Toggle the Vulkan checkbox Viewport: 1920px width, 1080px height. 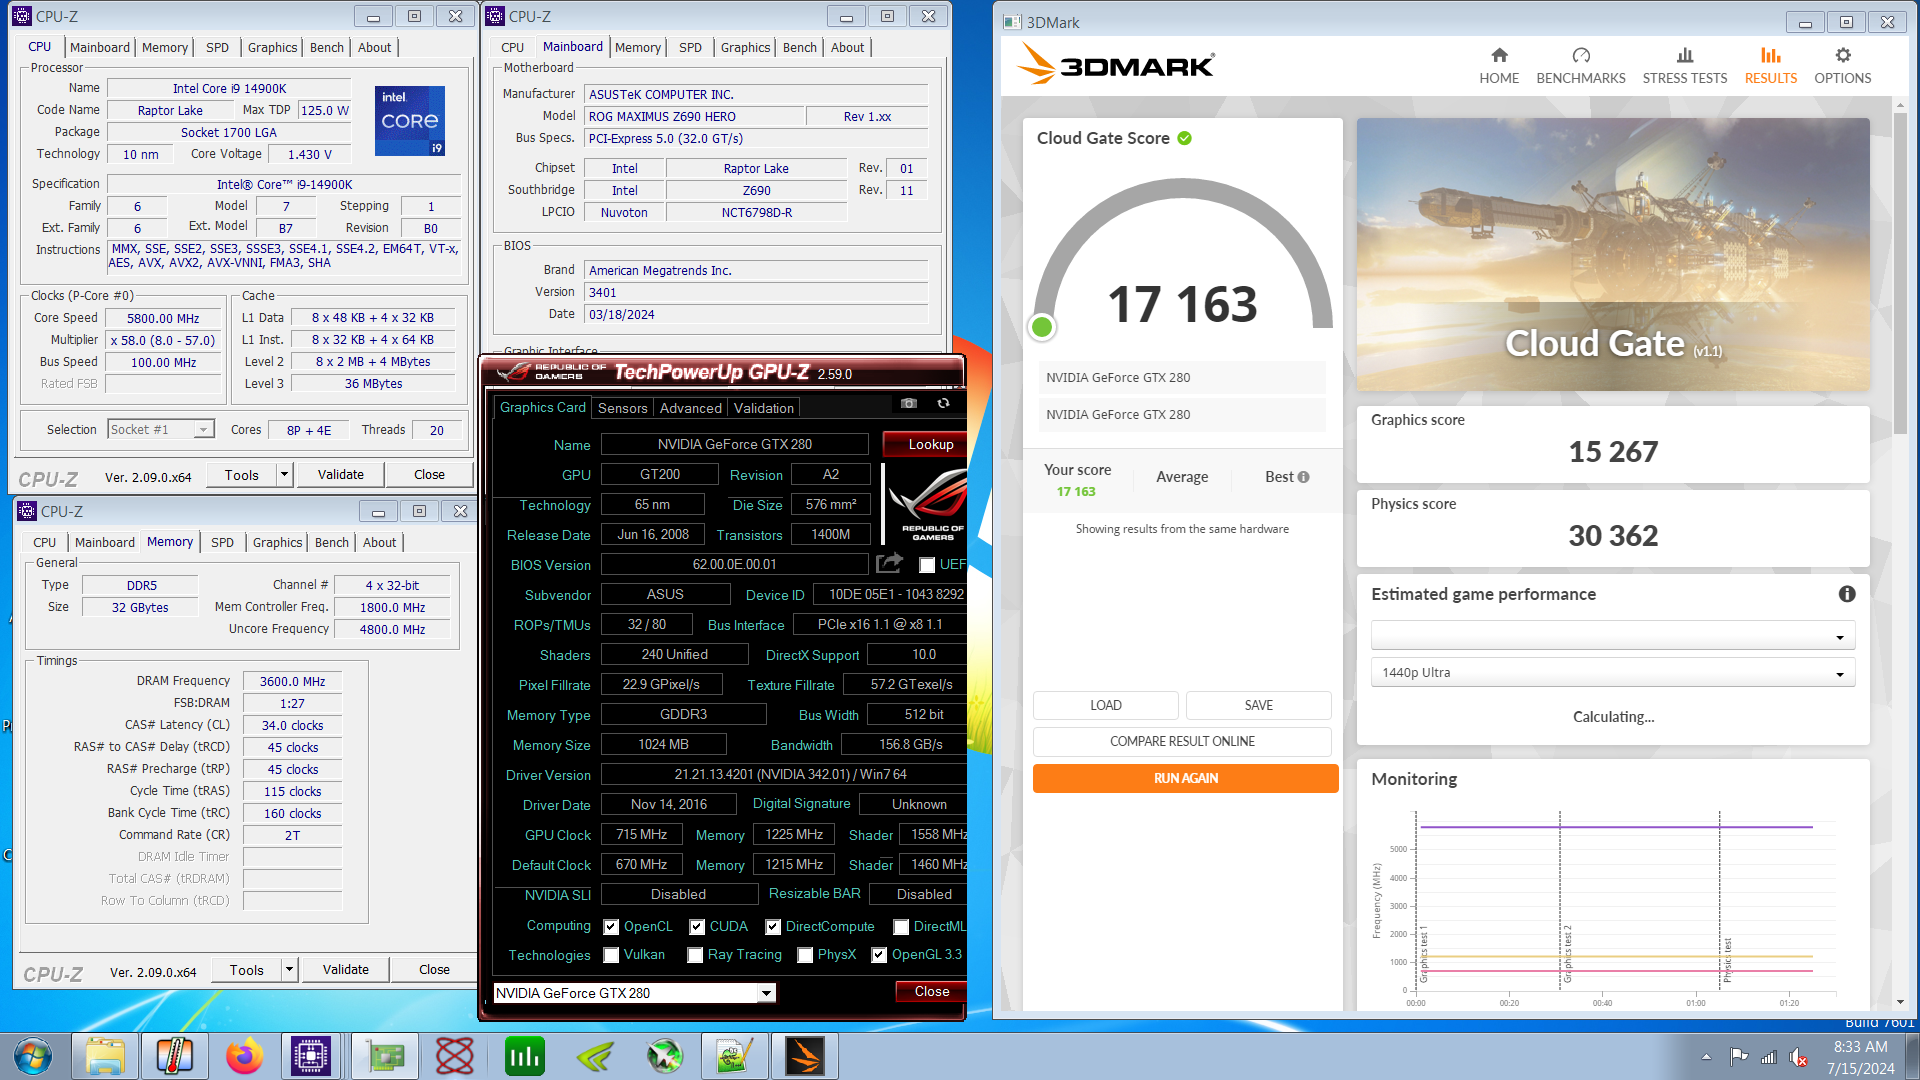[611, 955]
